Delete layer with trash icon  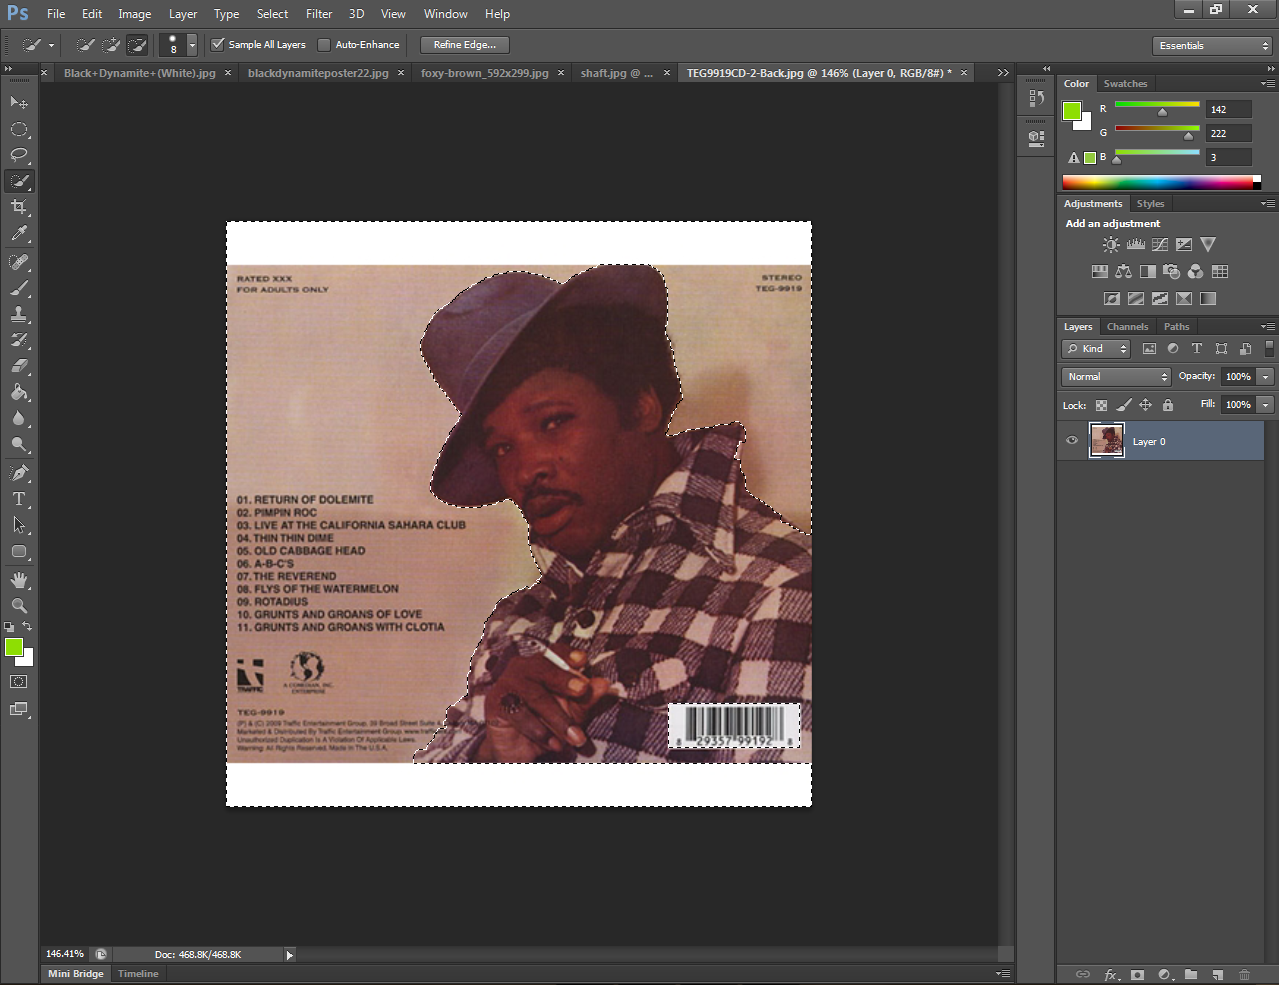[x=1244, y=975]
